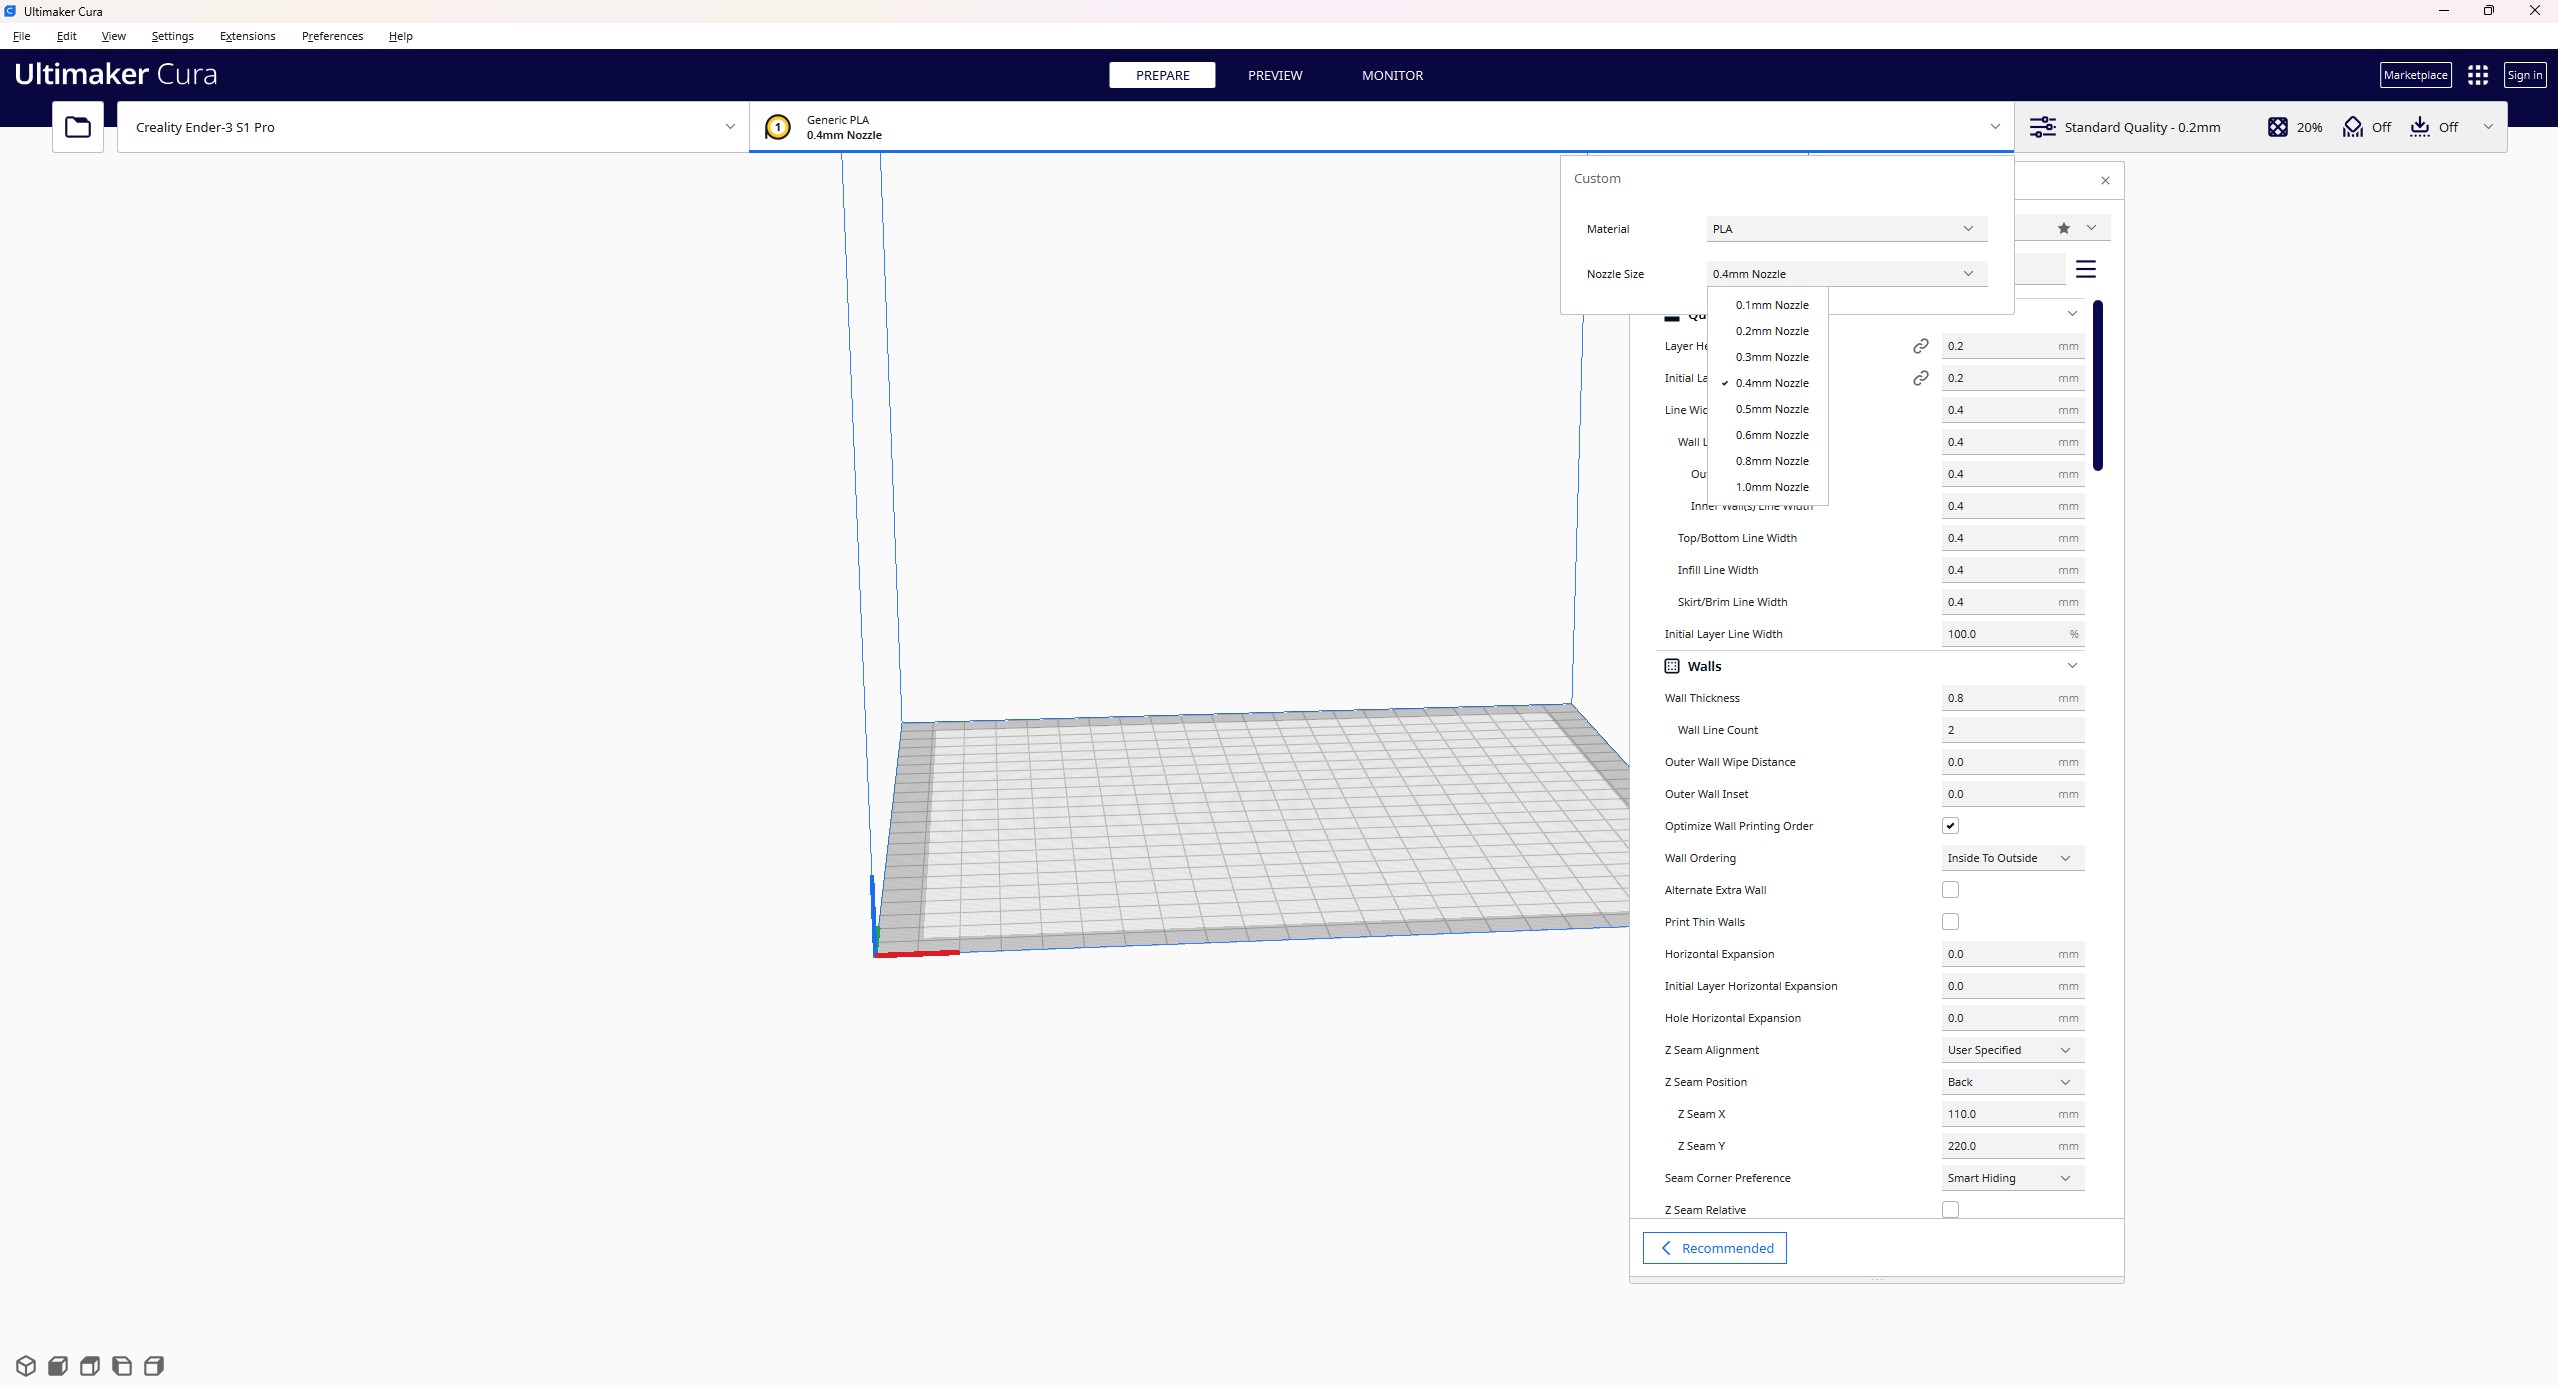Open the Creality Ender-3 S1 Pro printer dropdown

(x=433, y=127)
